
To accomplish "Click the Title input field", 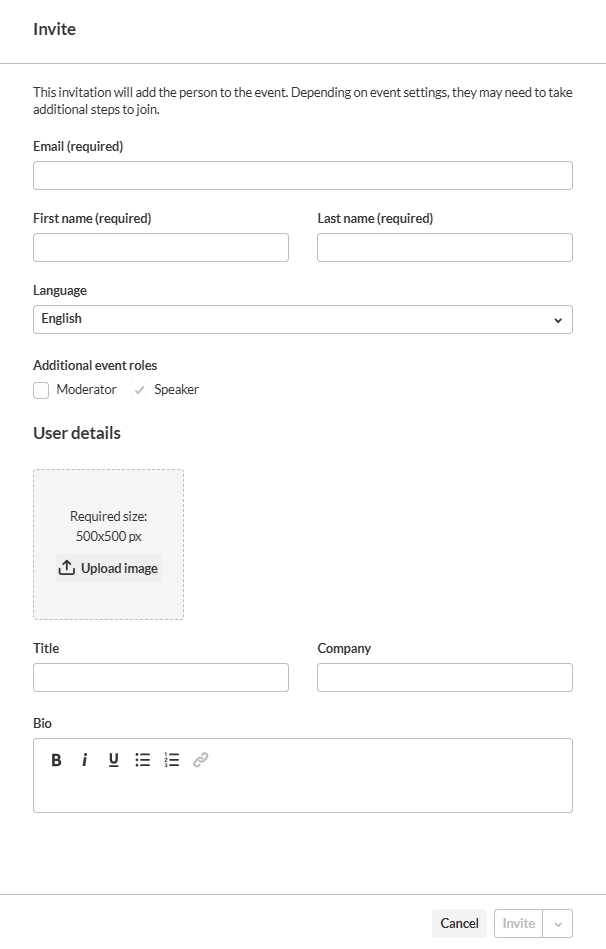I will (x=160, y=678).
